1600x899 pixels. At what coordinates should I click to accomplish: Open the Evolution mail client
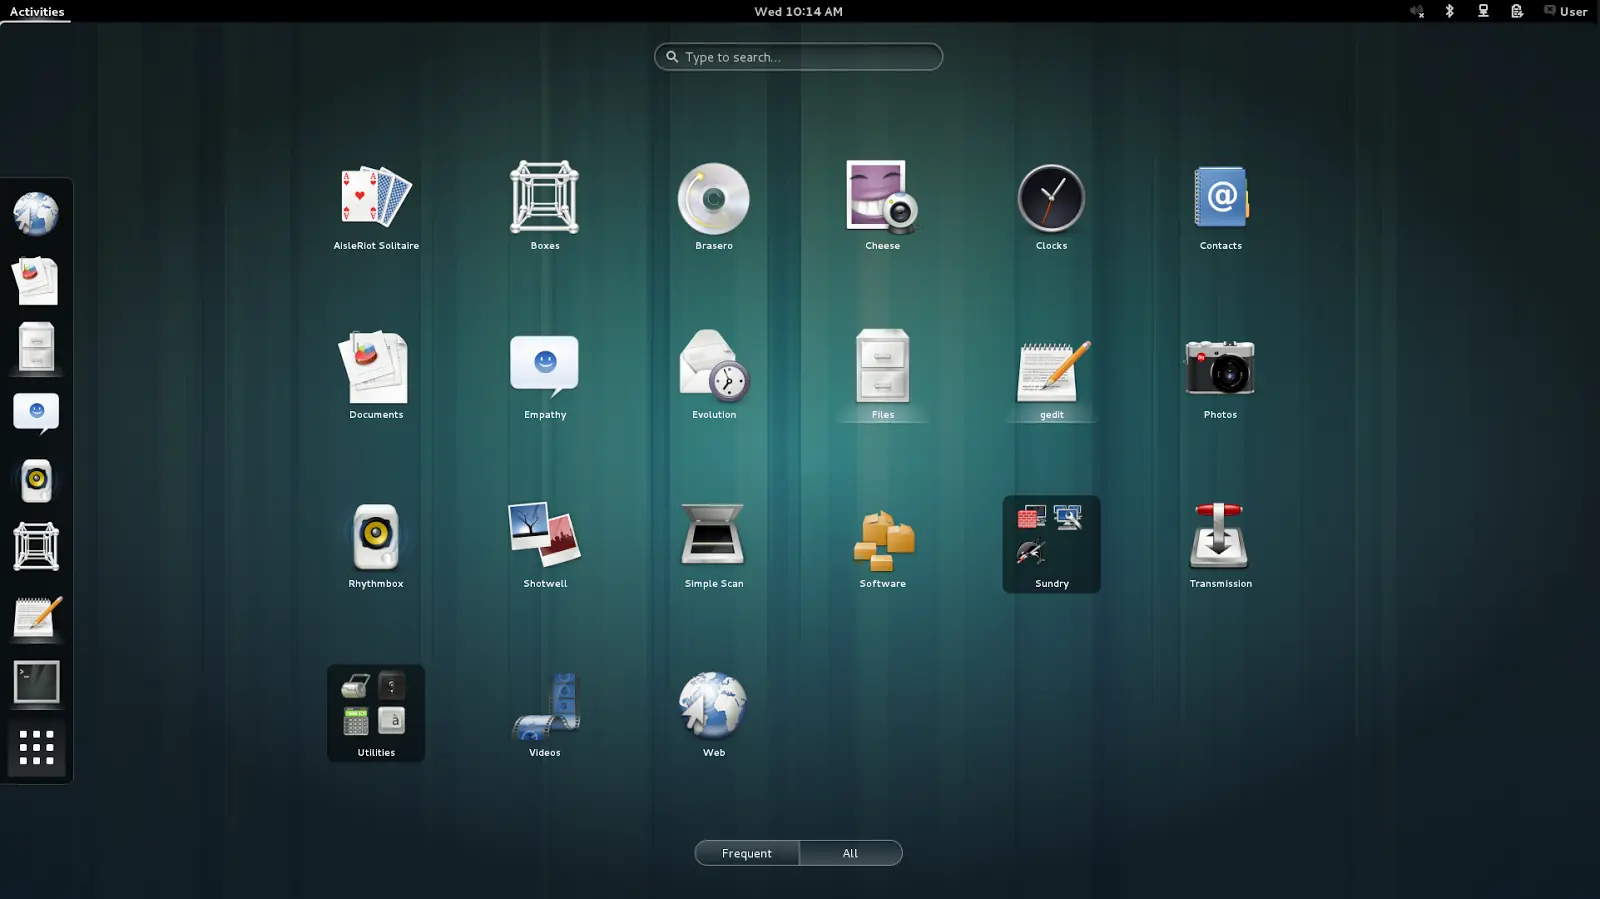[714, 376]
